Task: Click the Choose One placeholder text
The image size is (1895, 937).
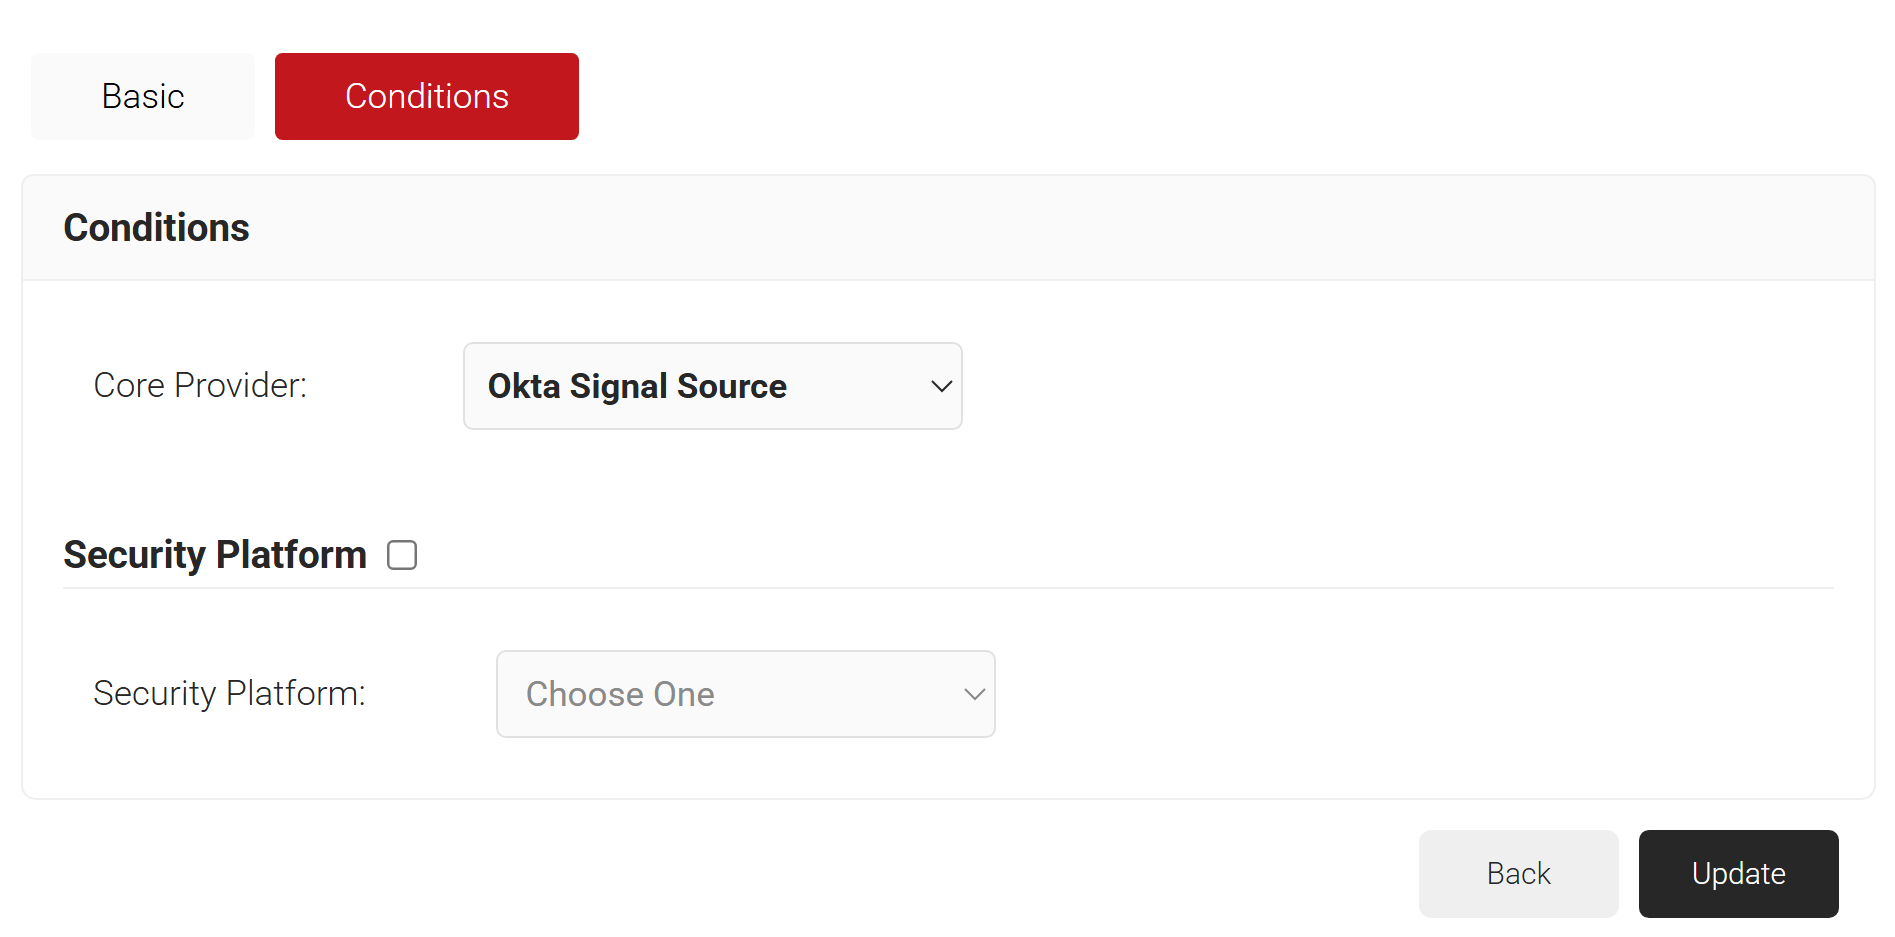Action: [x=620, y=694]
